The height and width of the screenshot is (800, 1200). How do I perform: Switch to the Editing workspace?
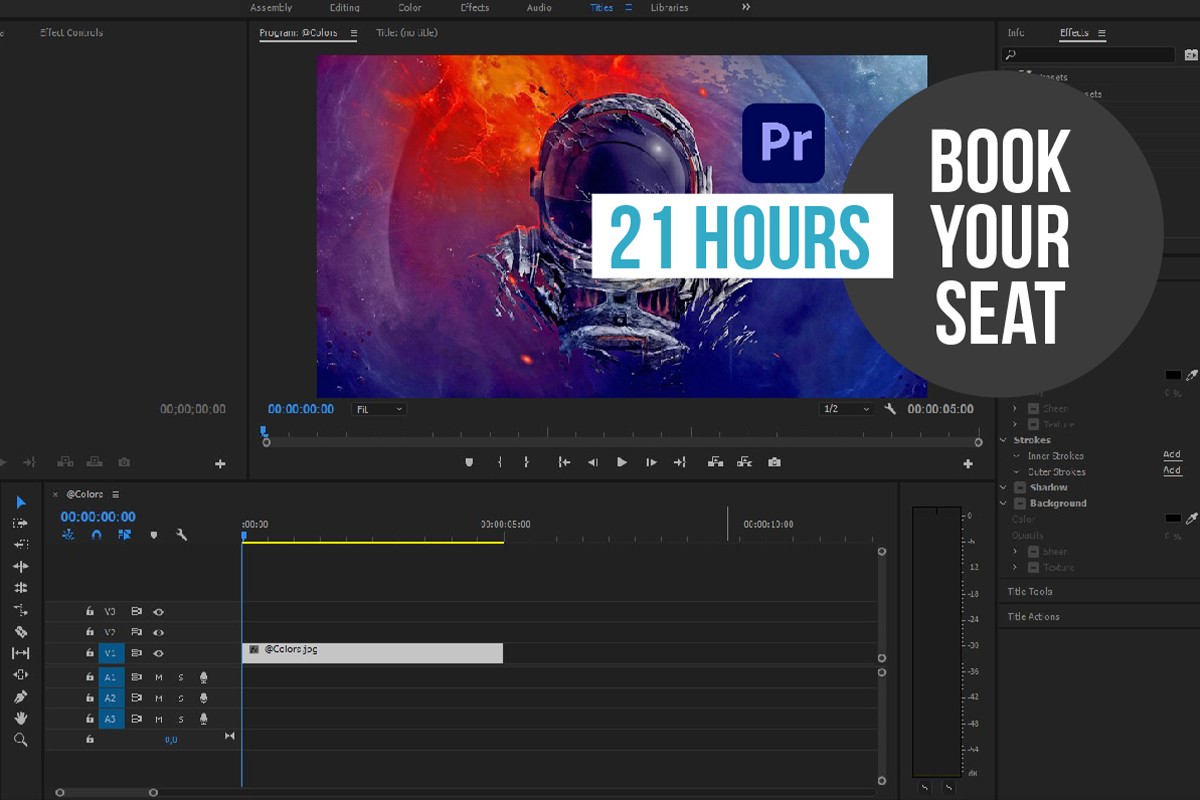345,8
